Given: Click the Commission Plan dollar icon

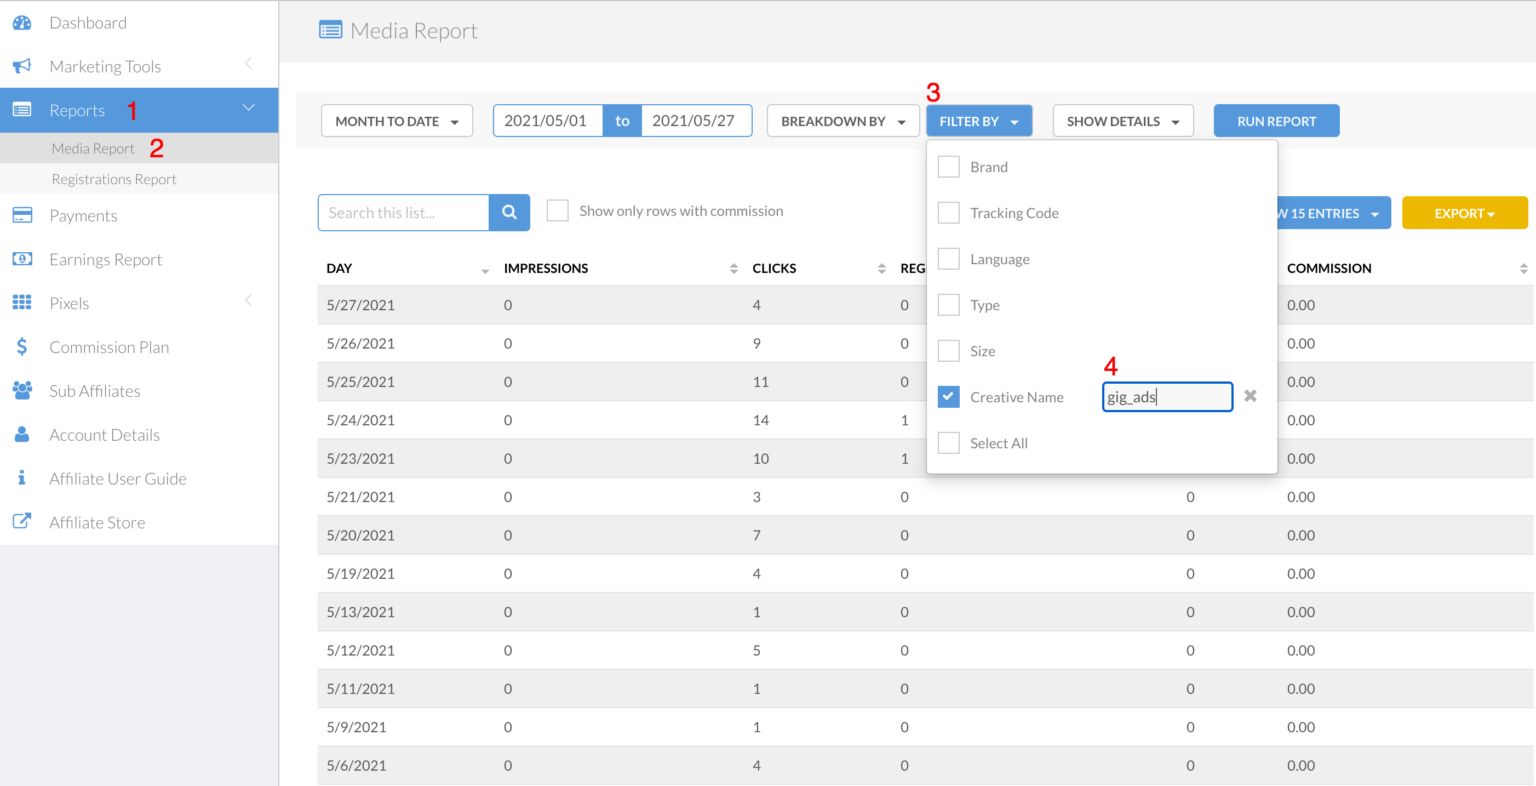Looking at the screenshot, I should 22,347.
